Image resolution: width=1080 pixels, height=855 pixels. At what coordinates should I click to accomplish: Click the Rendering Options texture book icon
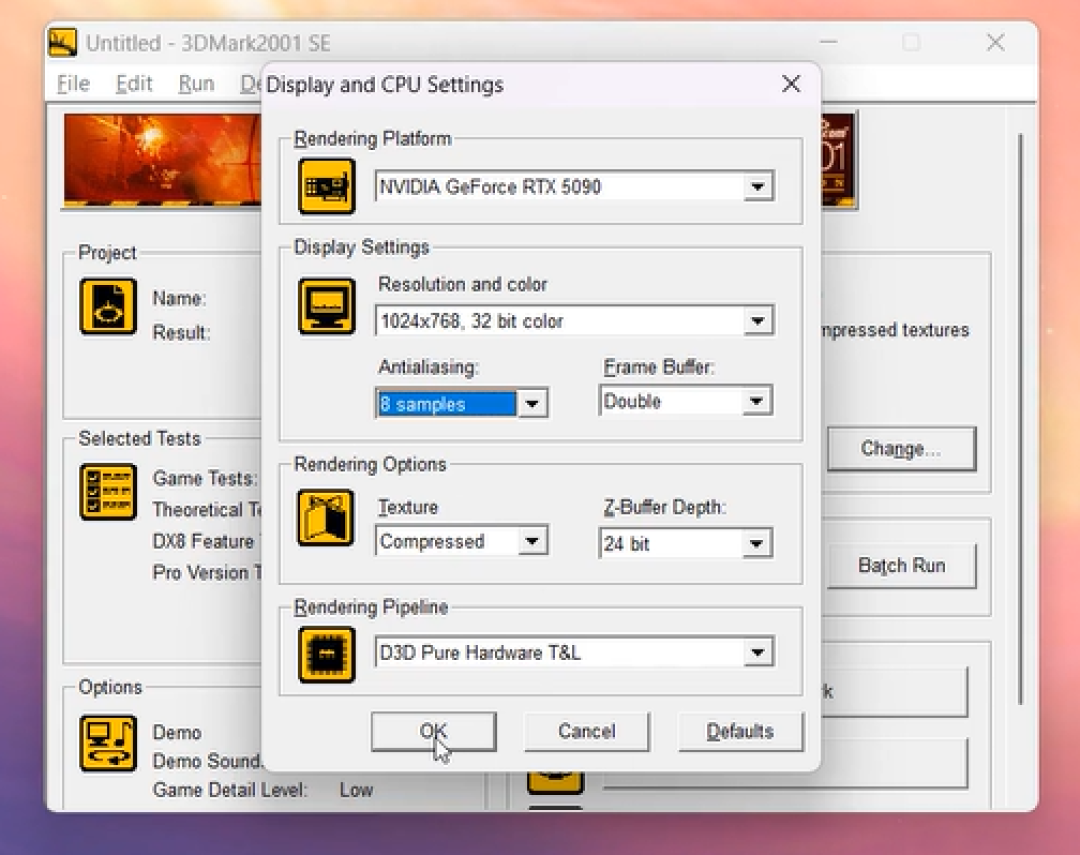(x=326, y=517)
